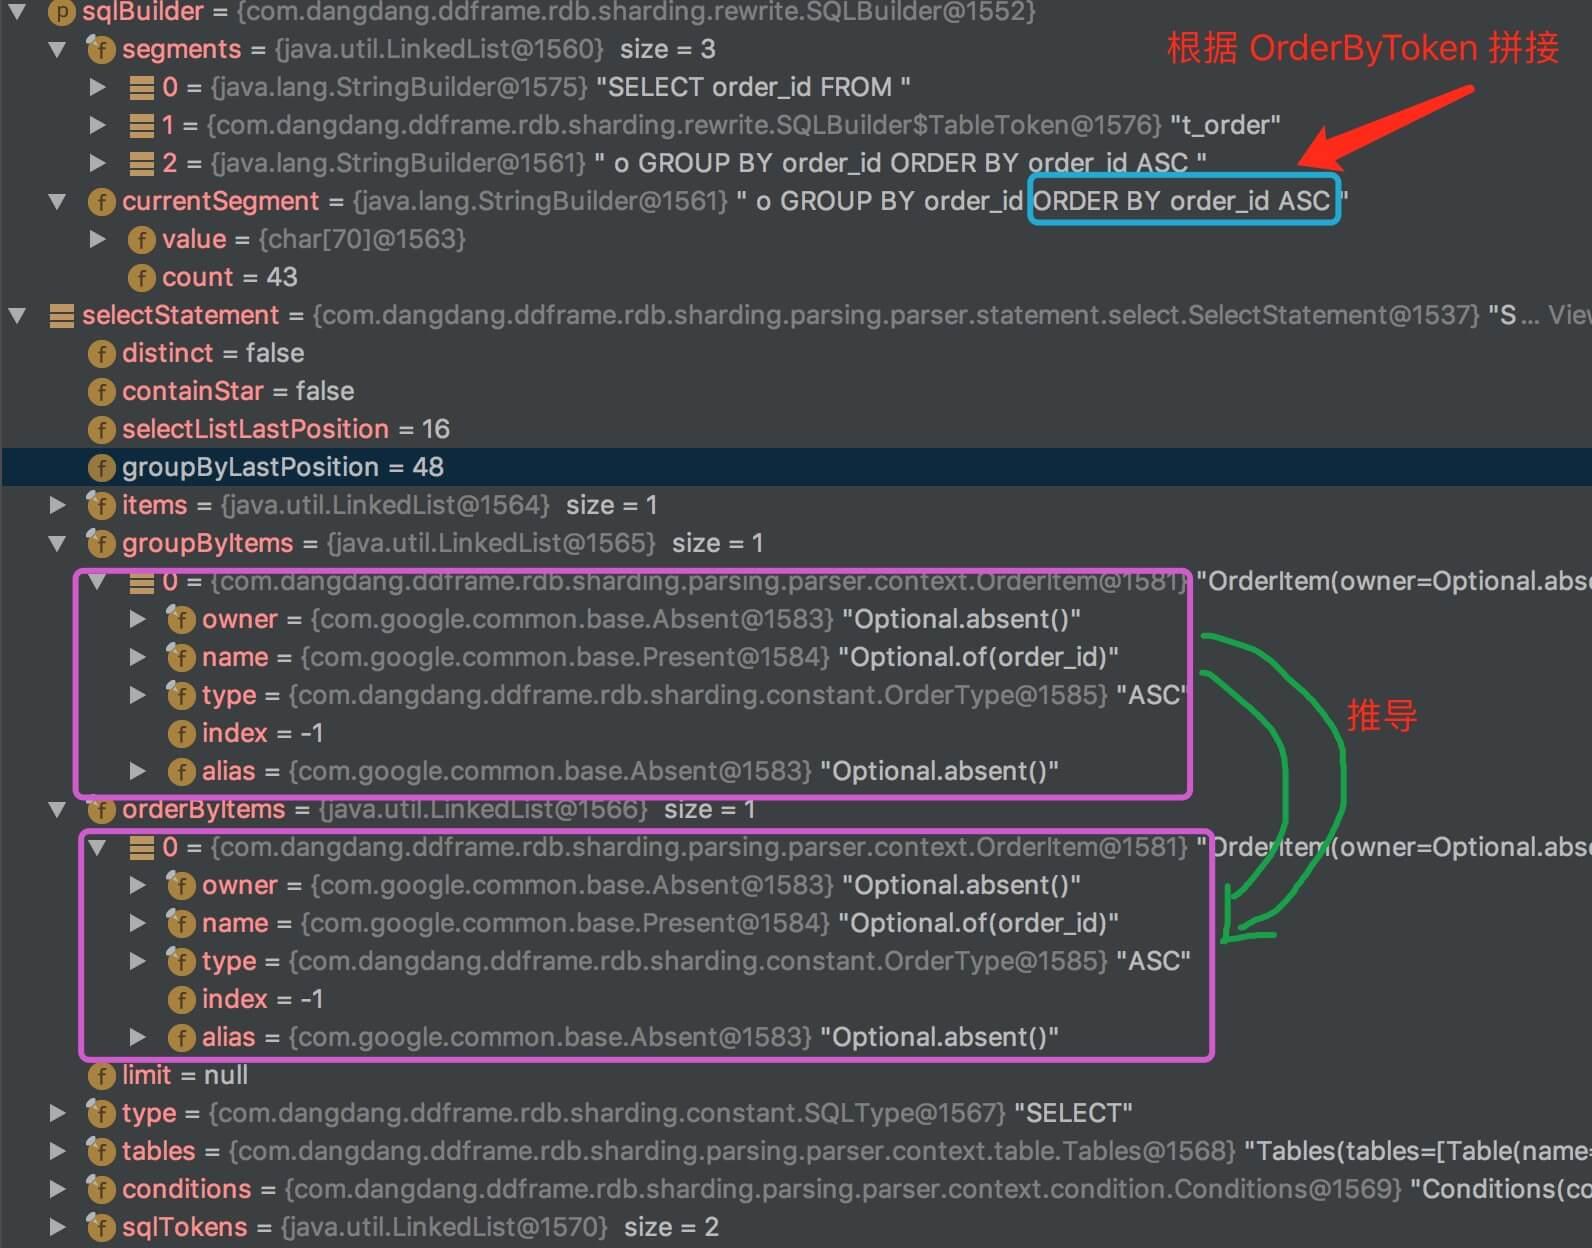Screen dimensions: 1592x1248
Task: Expand segment 0 StringBuilder entry
Action: (97, 87)
